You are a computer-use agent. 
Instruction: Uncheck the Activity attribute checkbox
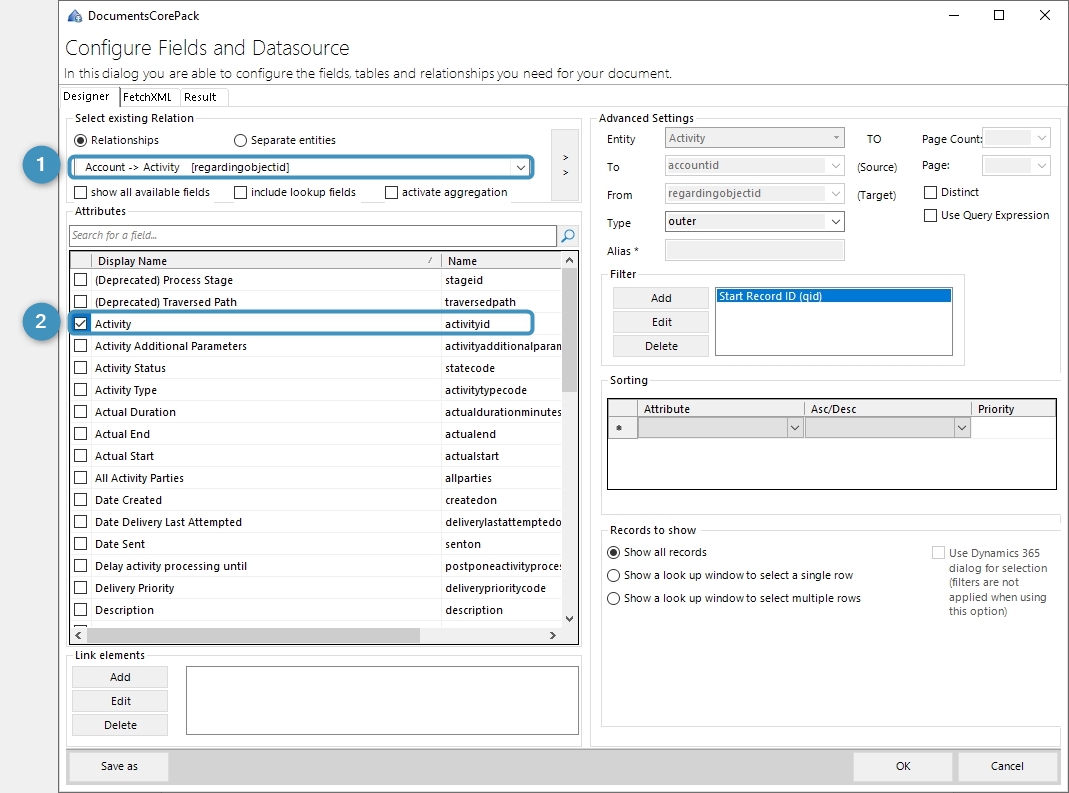coord(80,324)
